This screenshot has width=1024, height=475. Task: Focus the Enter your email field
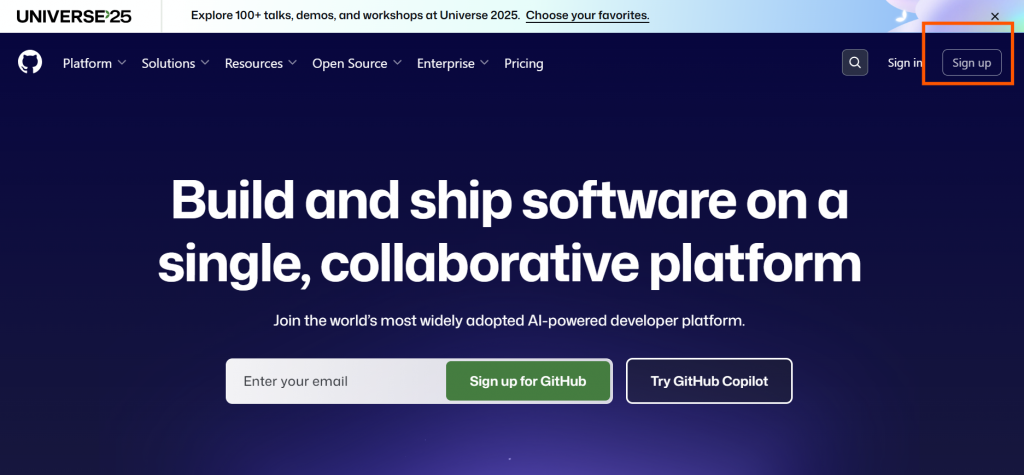click(x=336, y=381)
